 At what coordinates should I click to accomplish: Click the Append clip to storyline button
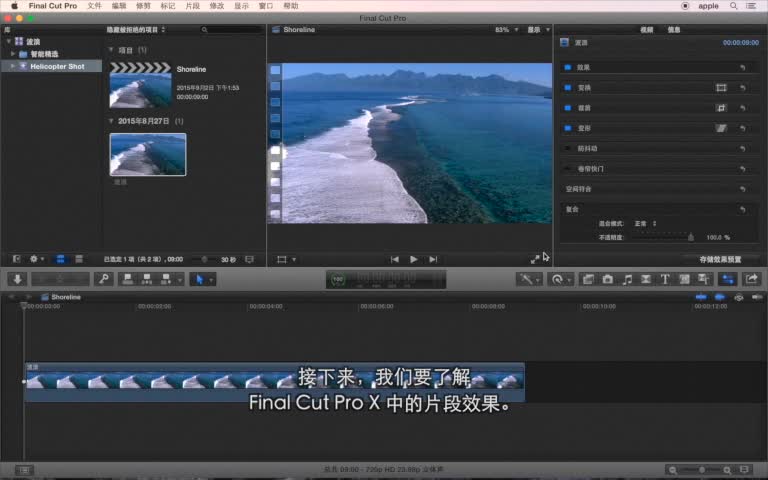[166, 279]
